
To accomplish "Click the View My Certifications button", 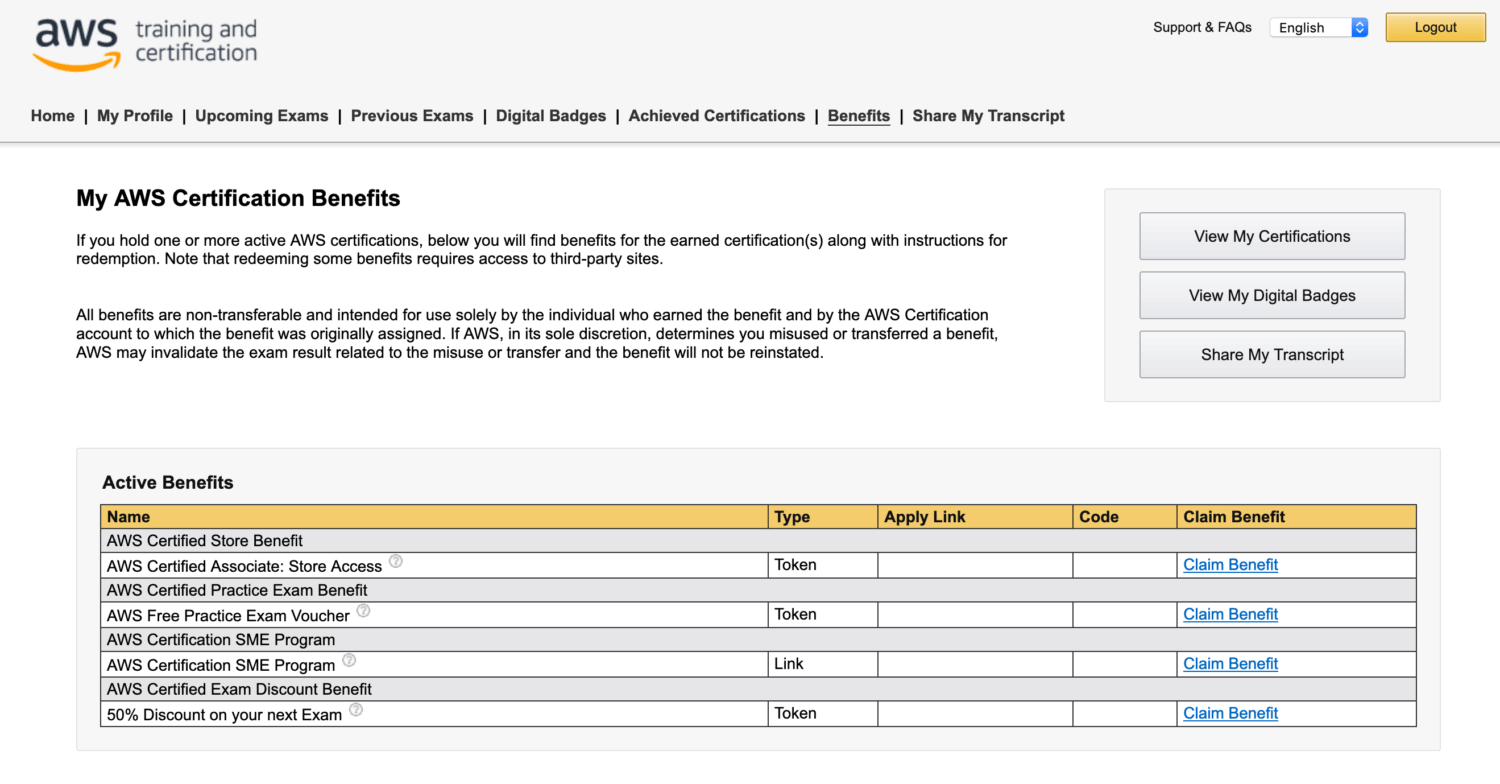I will coord(1272,236).
